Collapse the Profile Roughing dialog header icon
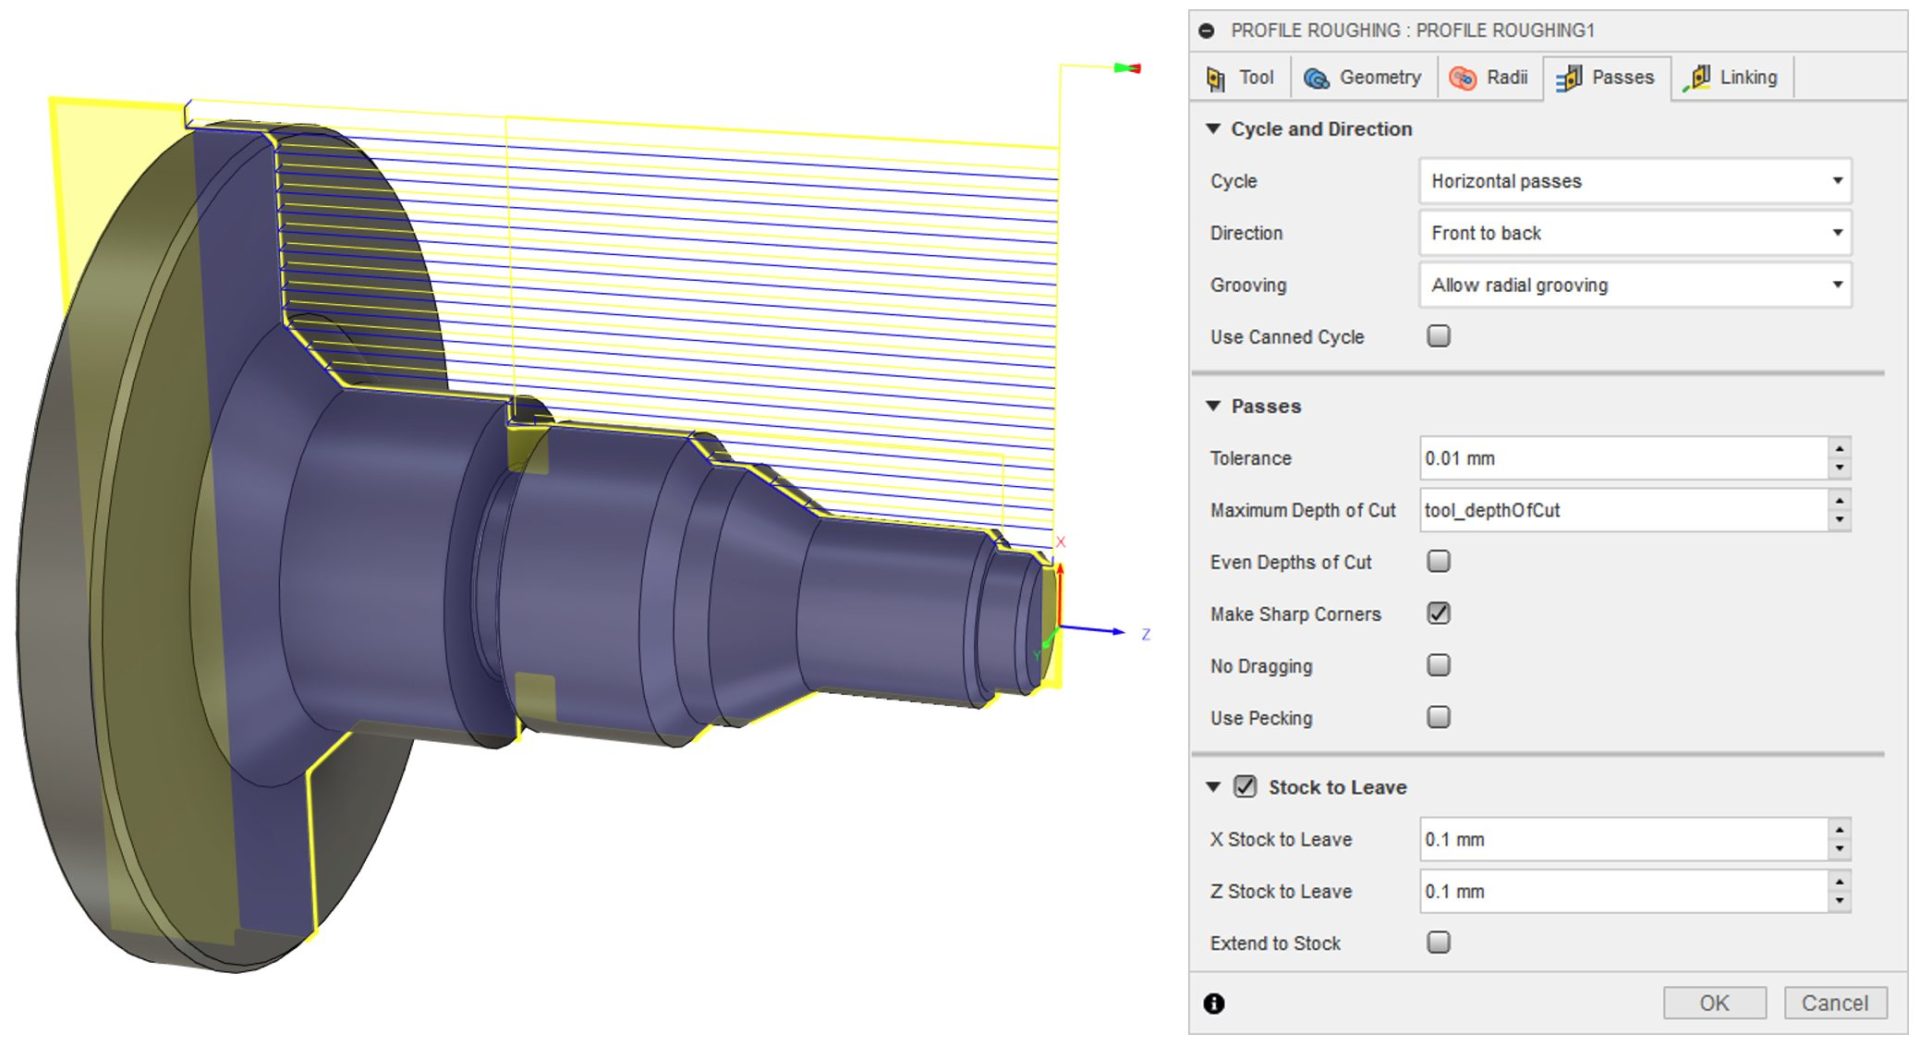1920x1046 pixels. (x=1207, y=31)
